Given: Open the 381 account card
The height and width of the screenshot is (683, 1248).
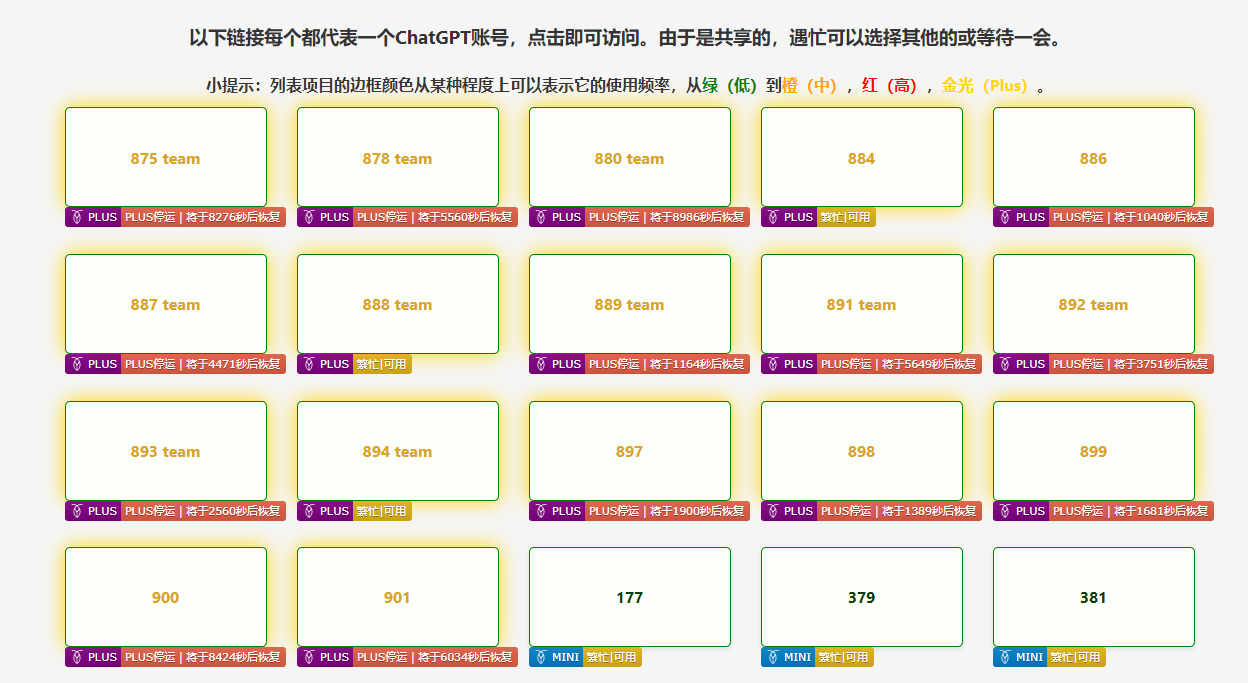Looking at the screenshot, I should click(x=1094, y=597).
